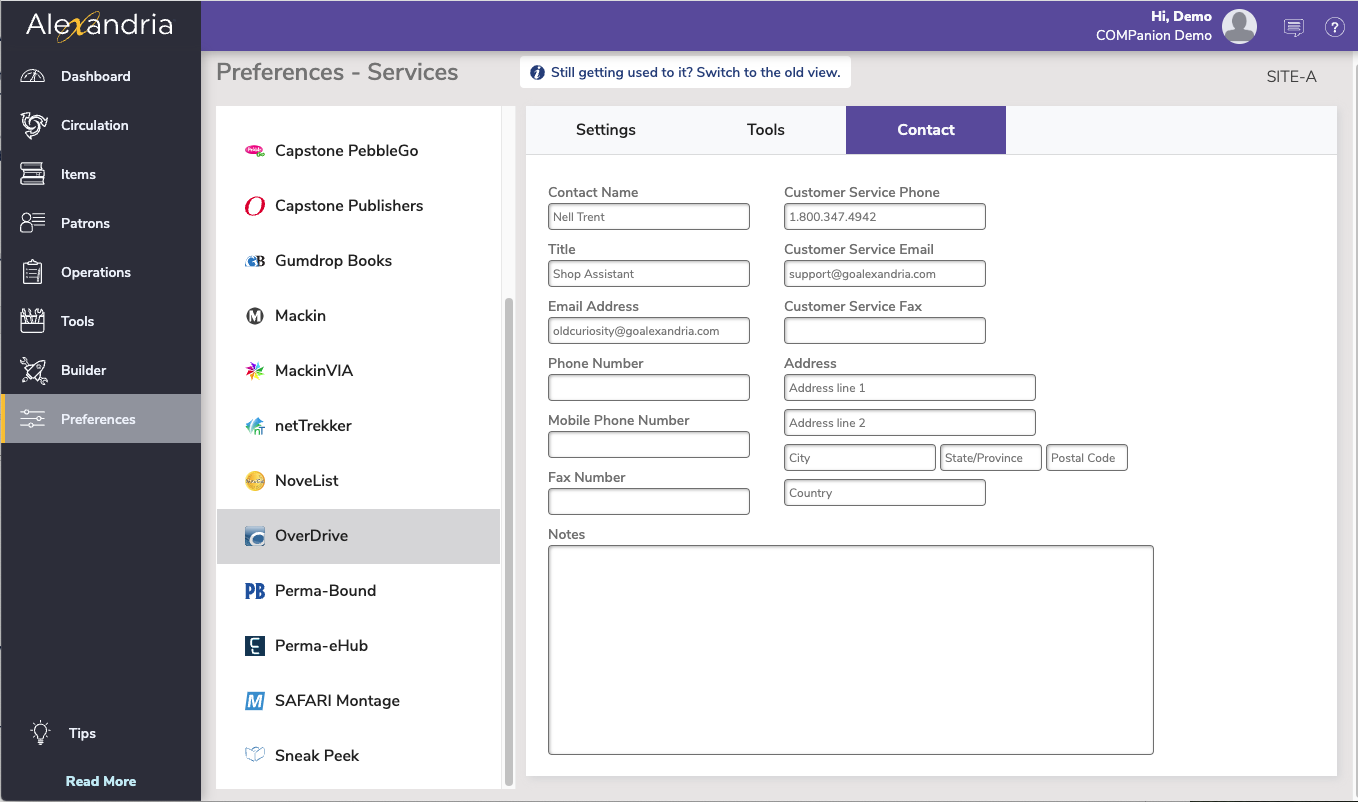
Task: Focus the Customer Service Fax field
Action: coord(884,331)
